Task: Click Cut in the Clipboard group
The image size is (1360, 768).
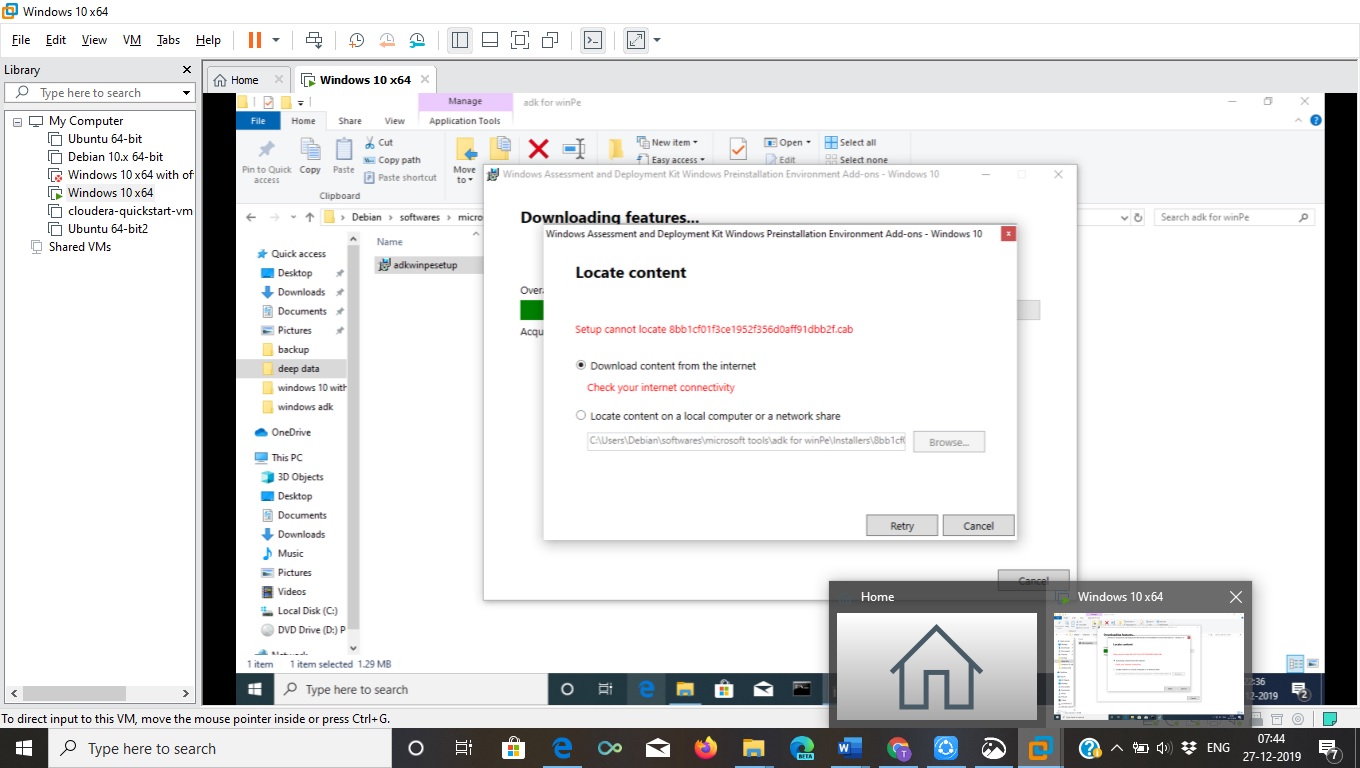Action: 379,143
